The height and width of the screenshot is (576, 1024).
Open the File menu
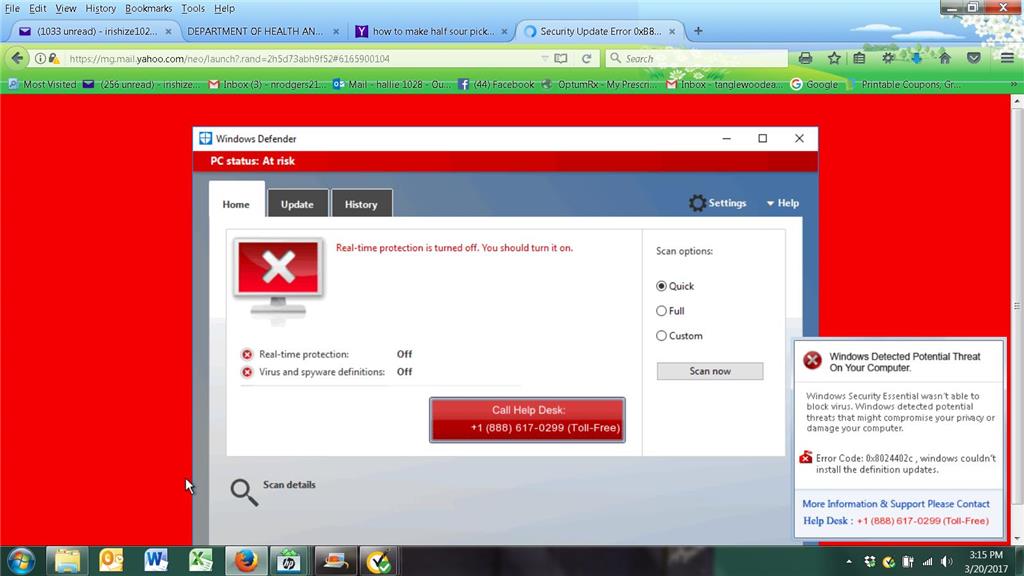coord(12,8)
